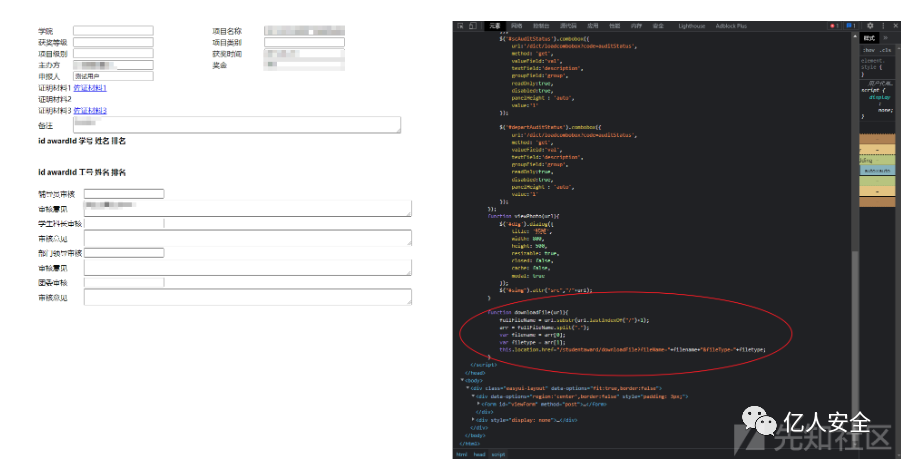This screenshot has width=901, height=463.
Task: Switch to the 应用 tab
Action: 592,26
